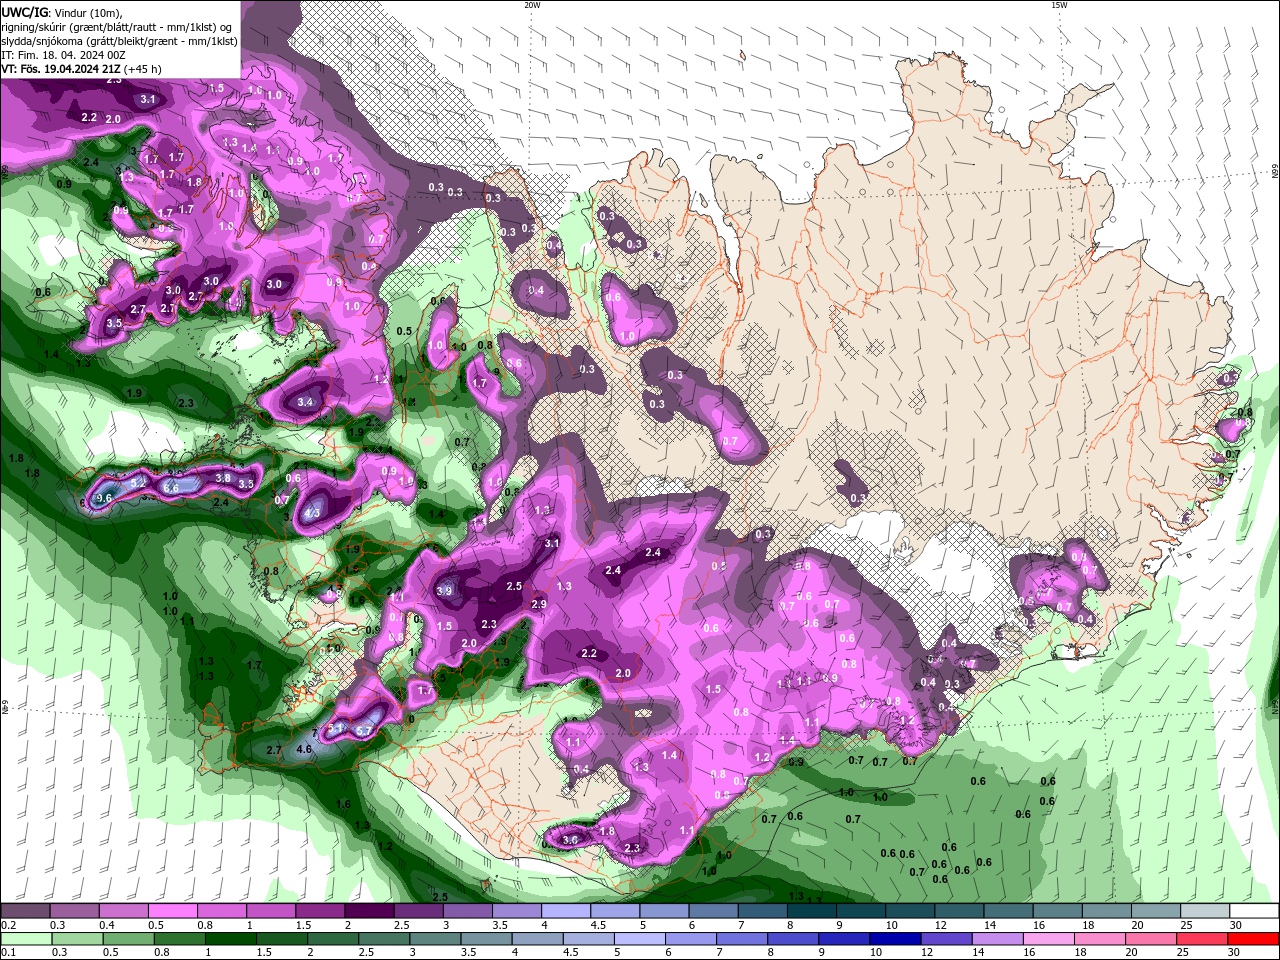Pick the bright red lower swatch after 30
Viewport: 1280px width, 960px height.
point(1254,938)
